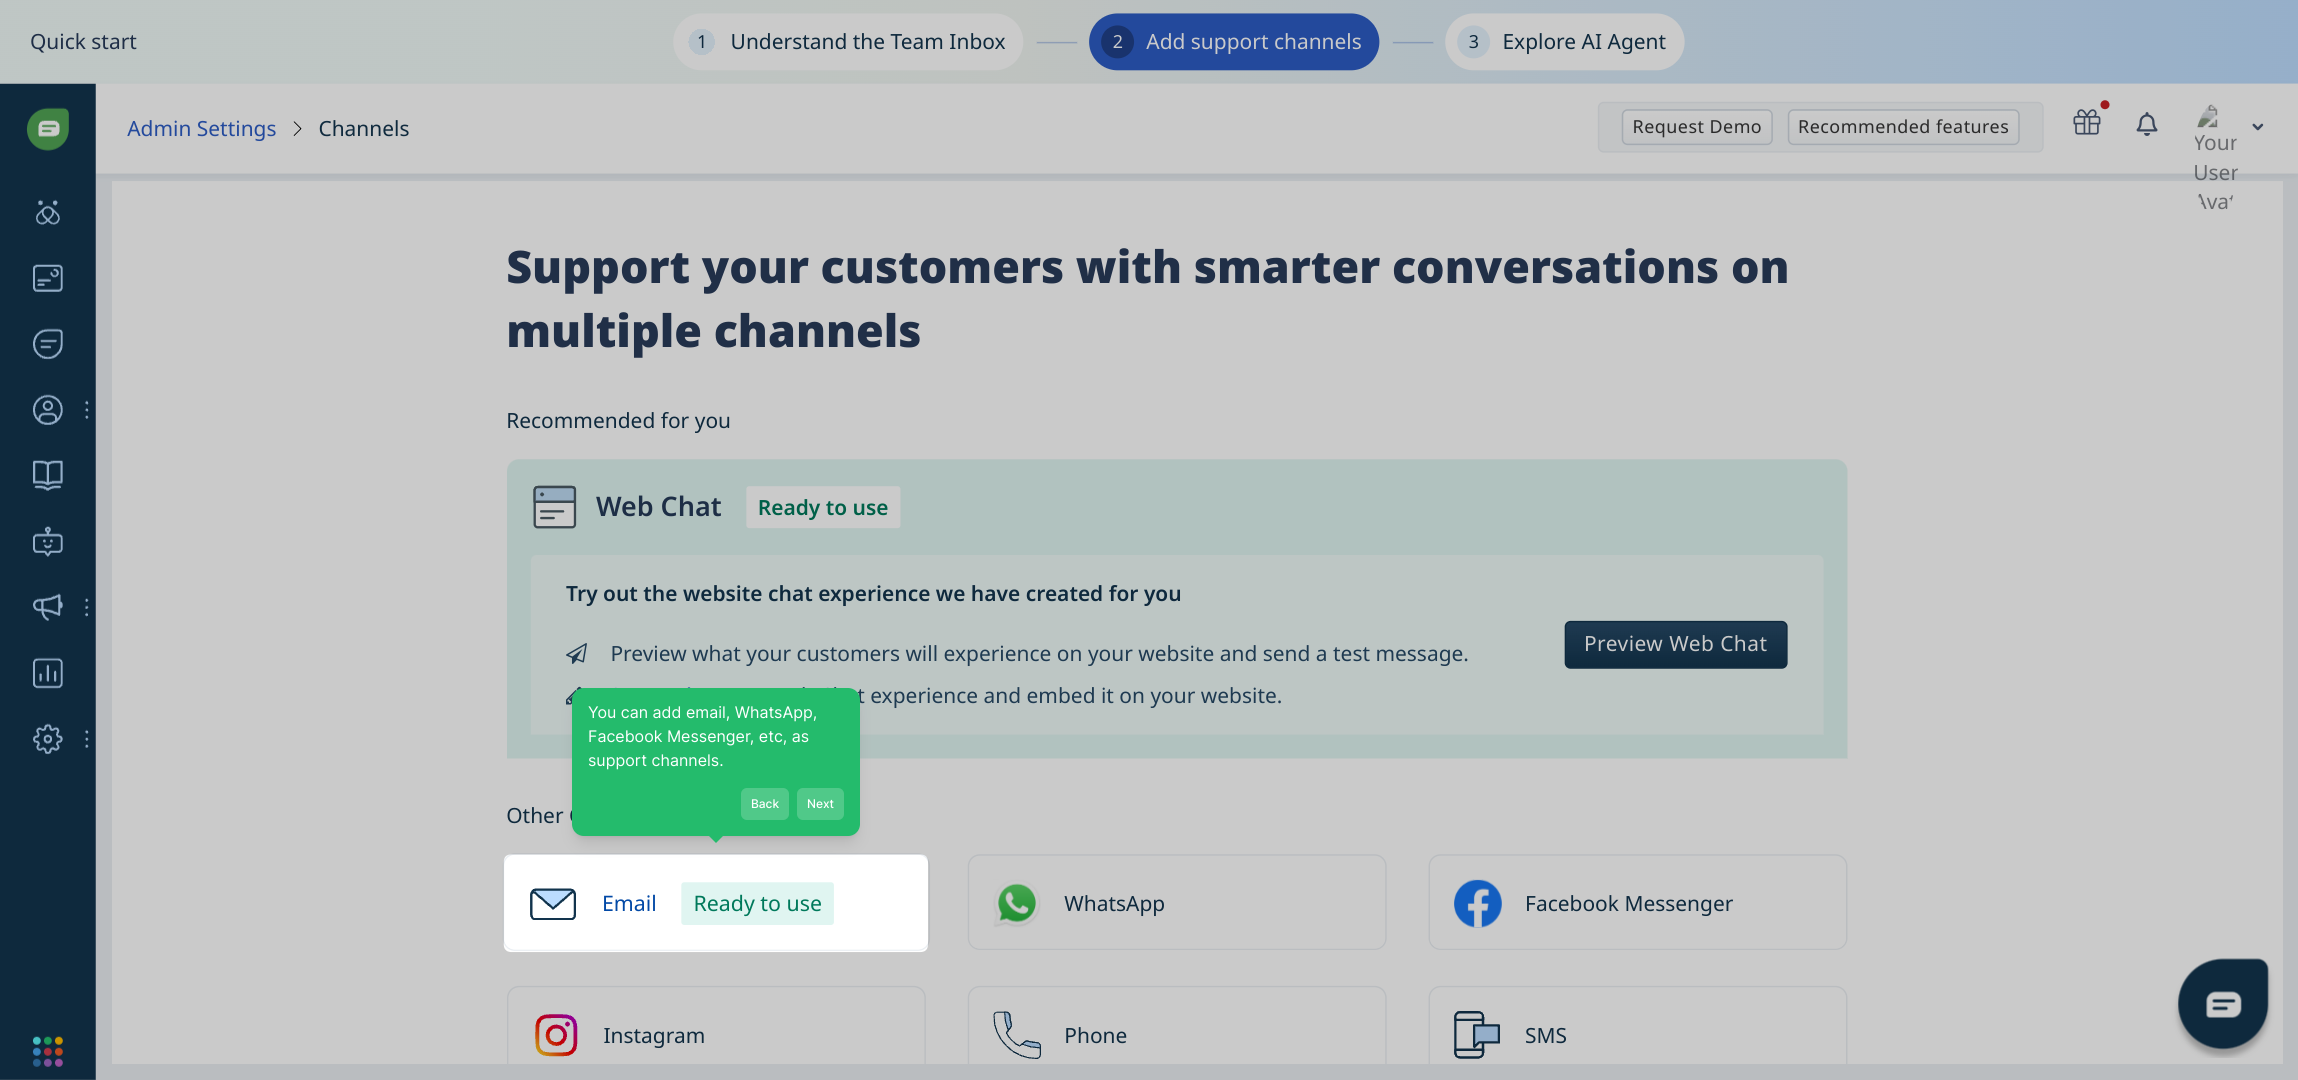Open the app switcher dots grid

(x=47, y=1051)
